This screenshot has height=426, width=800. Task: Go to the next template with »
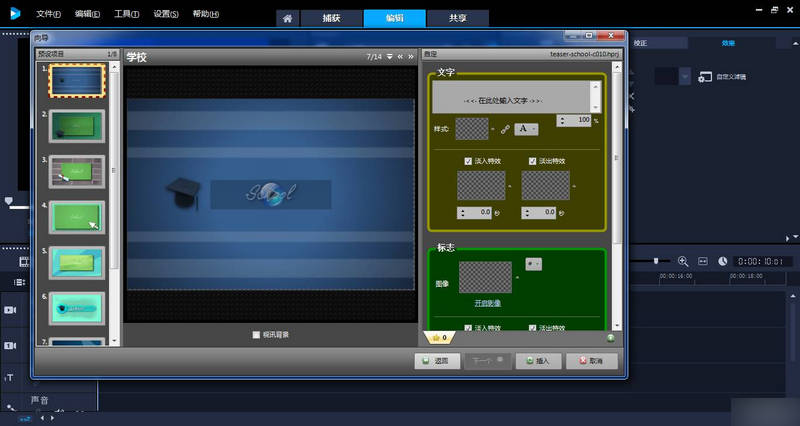click(x=411, y=57)
